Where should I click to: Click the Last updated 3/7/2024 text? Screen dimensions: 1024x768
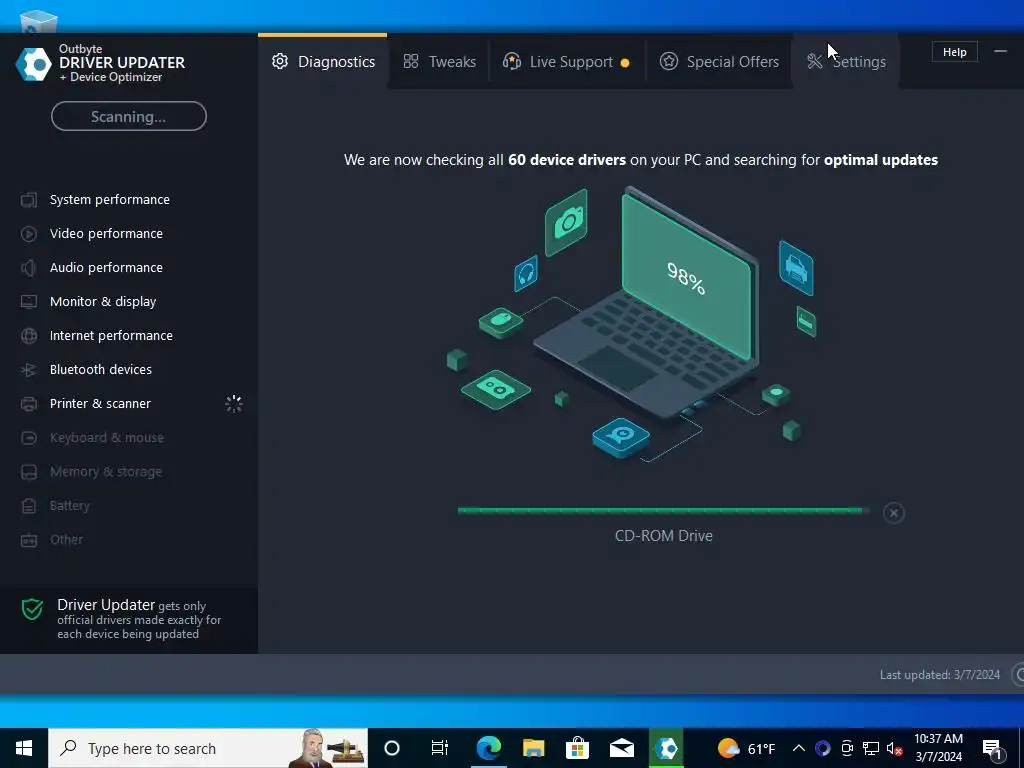point(940,675)
